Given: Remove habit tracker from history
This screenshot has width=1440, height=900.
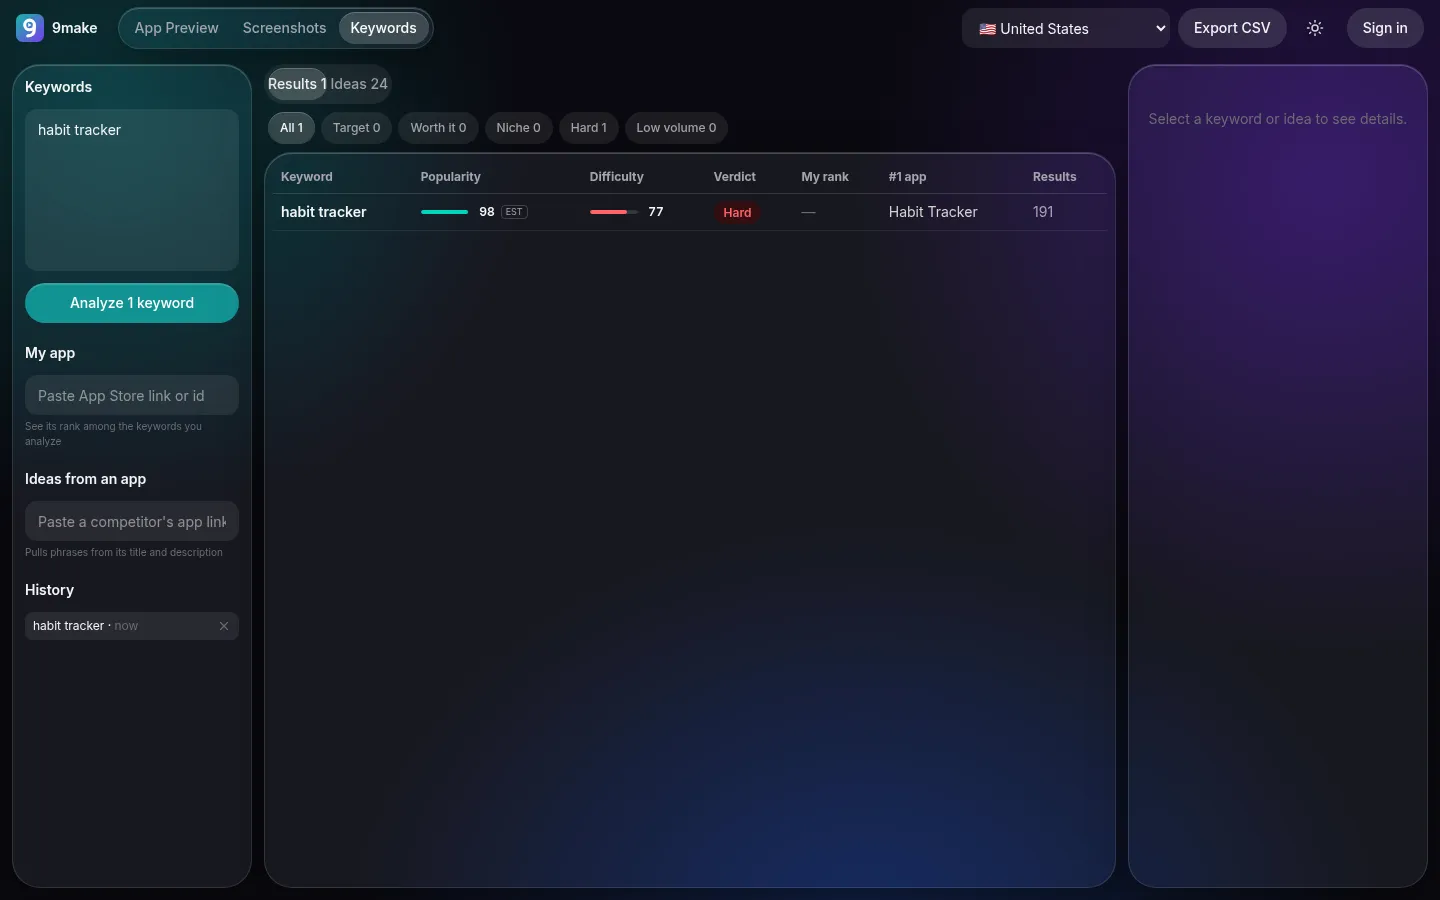Looking at the screenshot, I should [224, 626].
